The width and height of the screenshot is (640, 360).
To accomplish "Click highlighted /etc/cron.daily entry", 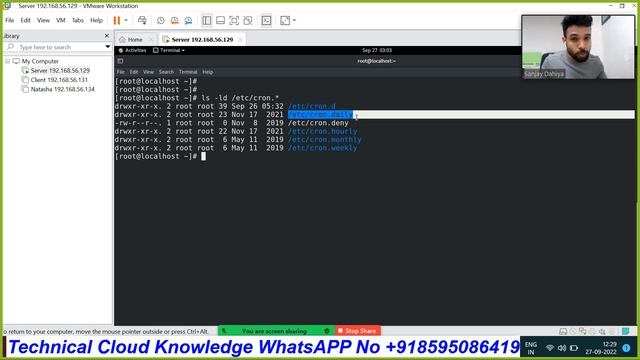I will coord(320,115).
